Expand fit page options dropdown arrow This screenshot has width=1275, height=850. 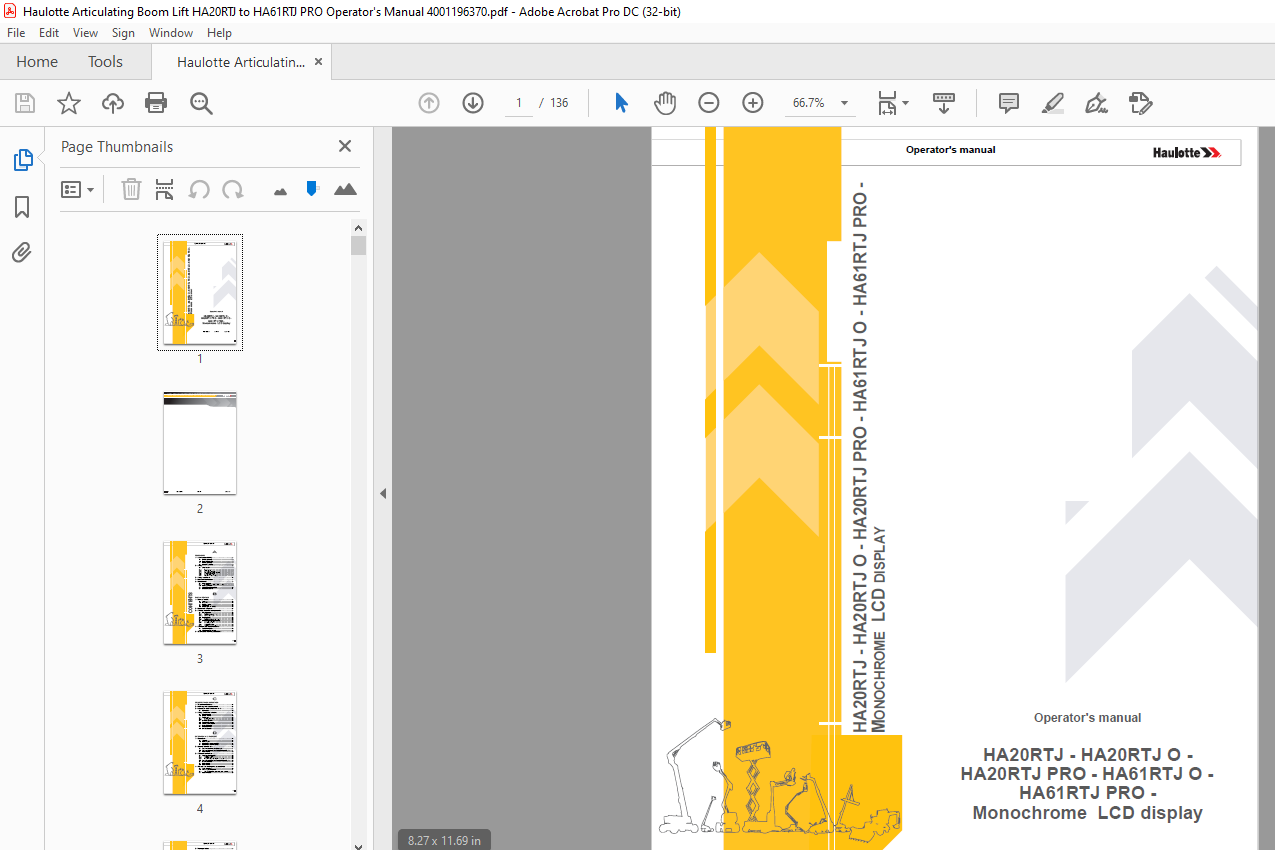pyautogui.click(x=906, y=103)
